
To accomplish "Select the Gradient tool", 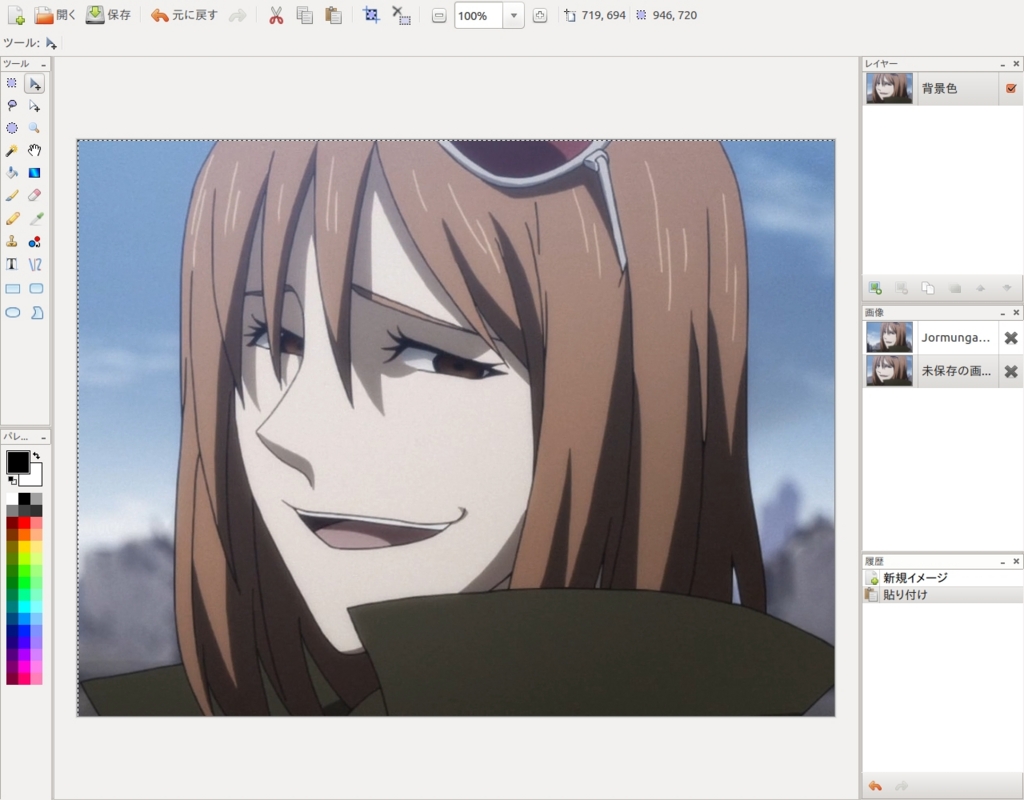I will (x=35, y=173).
